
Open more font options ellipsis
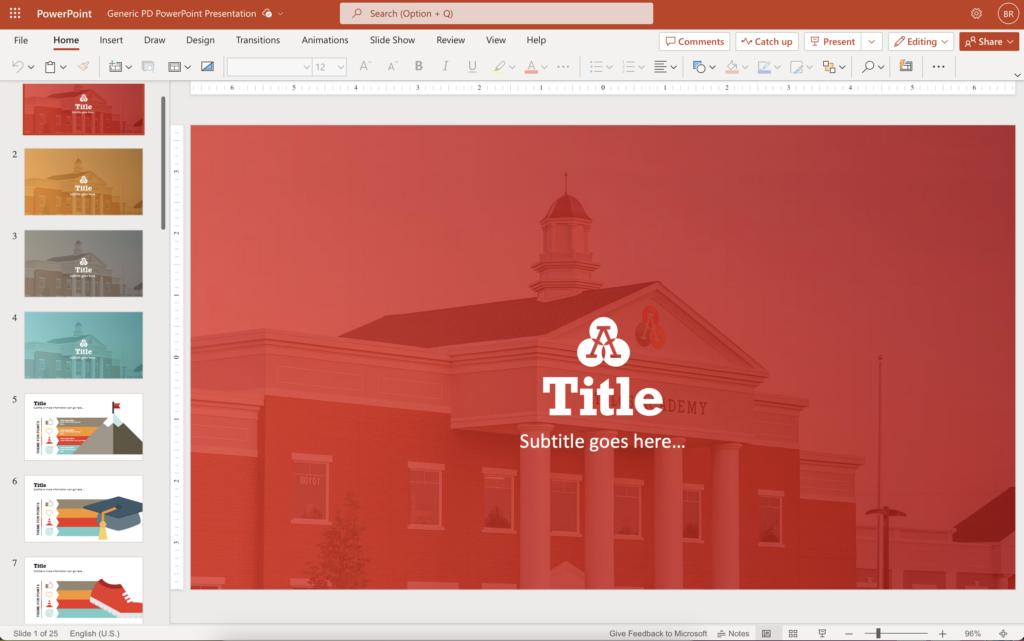coord(563,67)
